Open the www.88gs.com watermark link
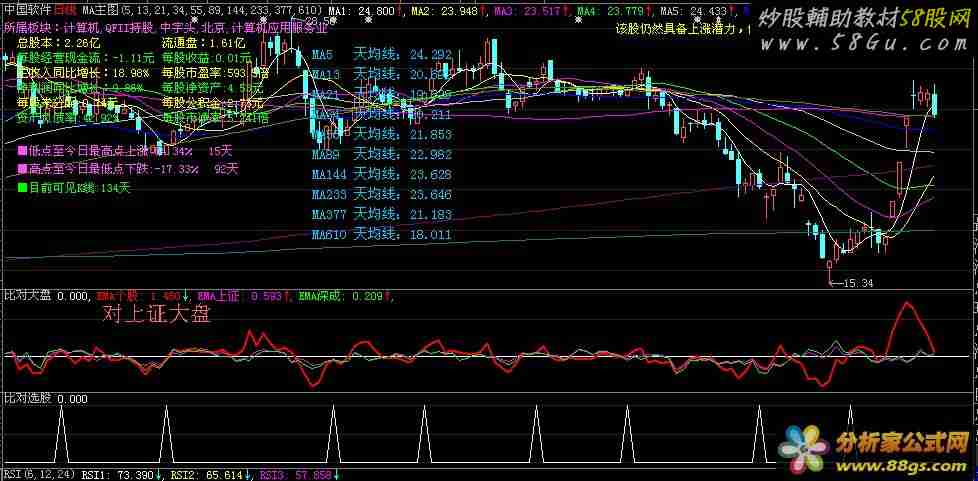Screen dimensions: 978x481 [x=903, y=463]
